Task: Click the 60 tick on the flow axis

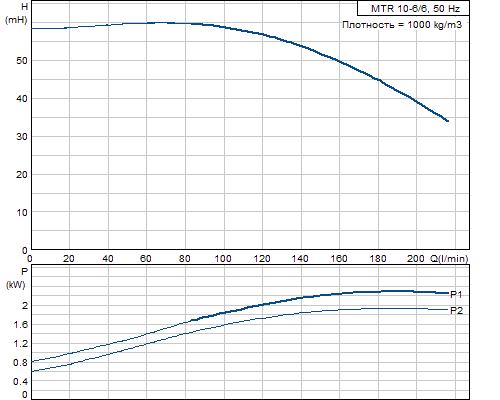Action: click(x=146, y=258)
